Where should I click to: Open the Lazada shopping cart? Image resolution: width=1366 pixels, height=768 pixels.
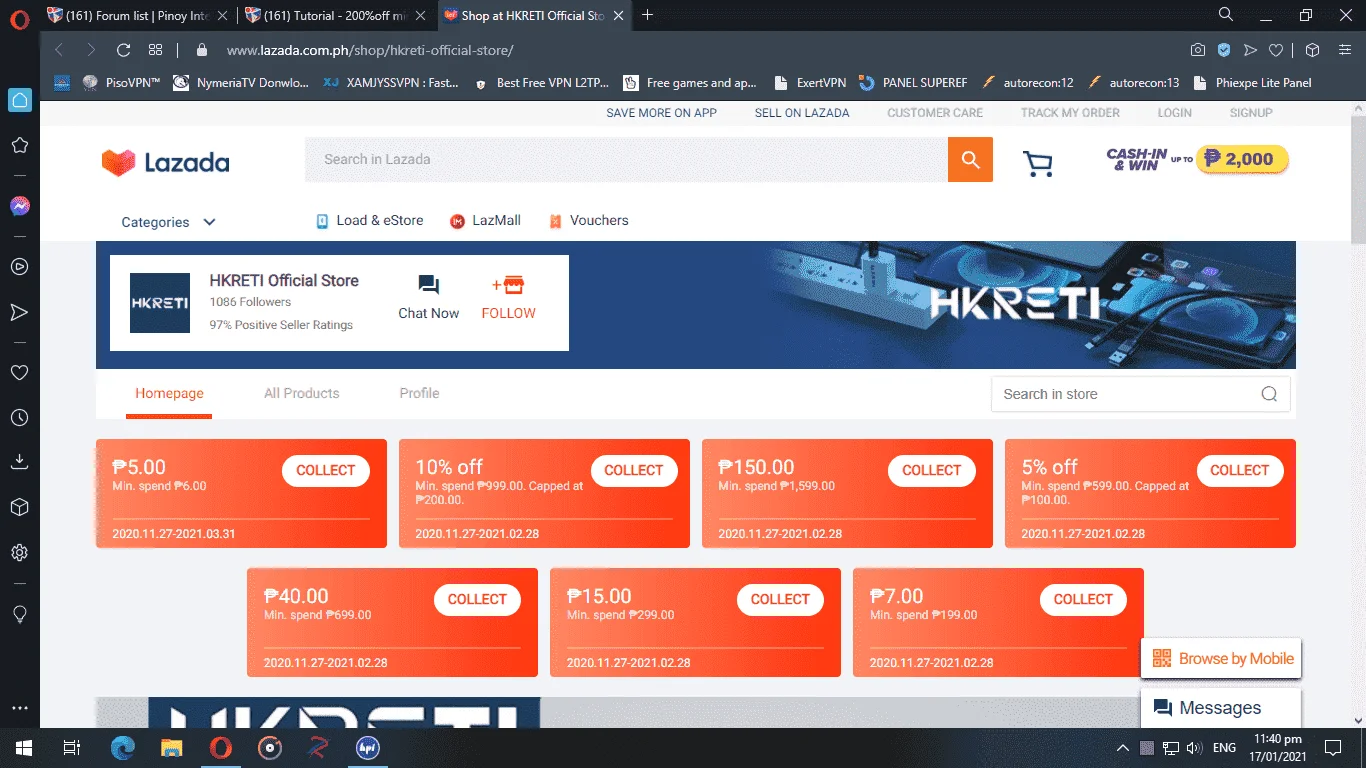coord(1038,163)
